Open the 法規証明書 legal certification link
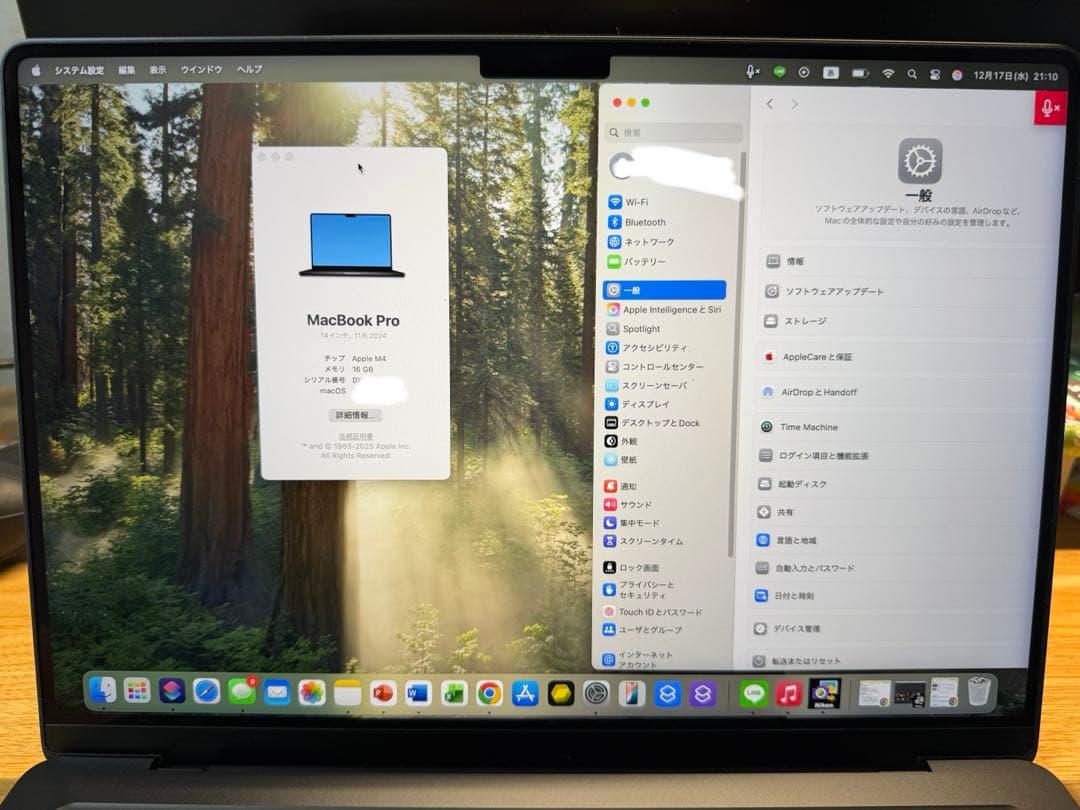The width and height of the screenshot is (1080, 810). [x=353, y=434]
